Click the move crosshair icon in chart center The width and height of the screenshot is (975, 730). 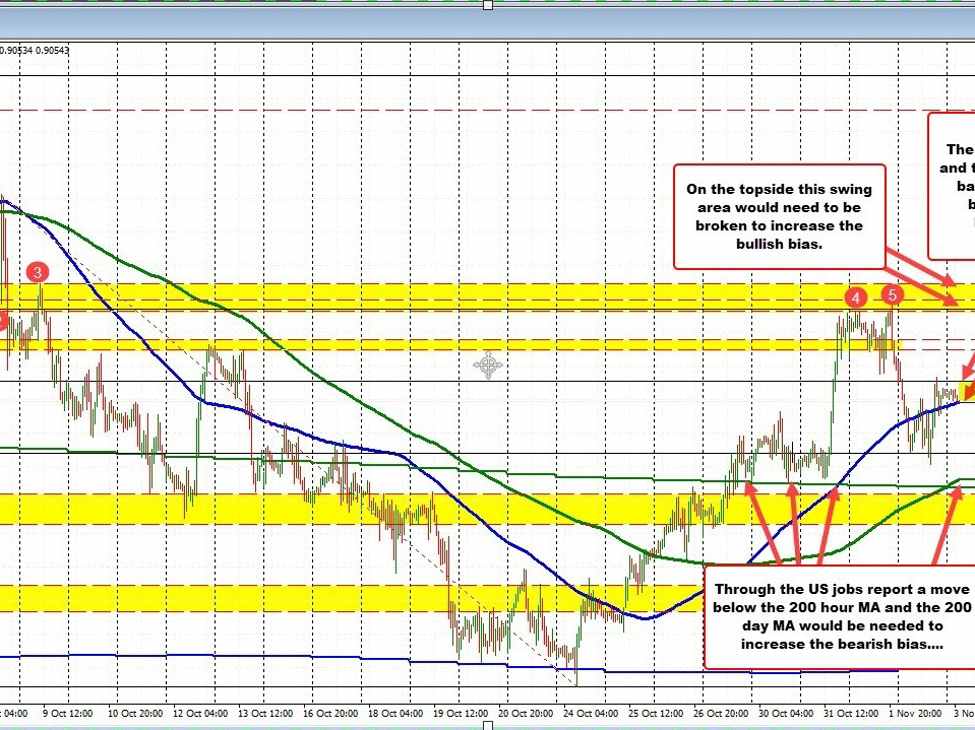486,366
